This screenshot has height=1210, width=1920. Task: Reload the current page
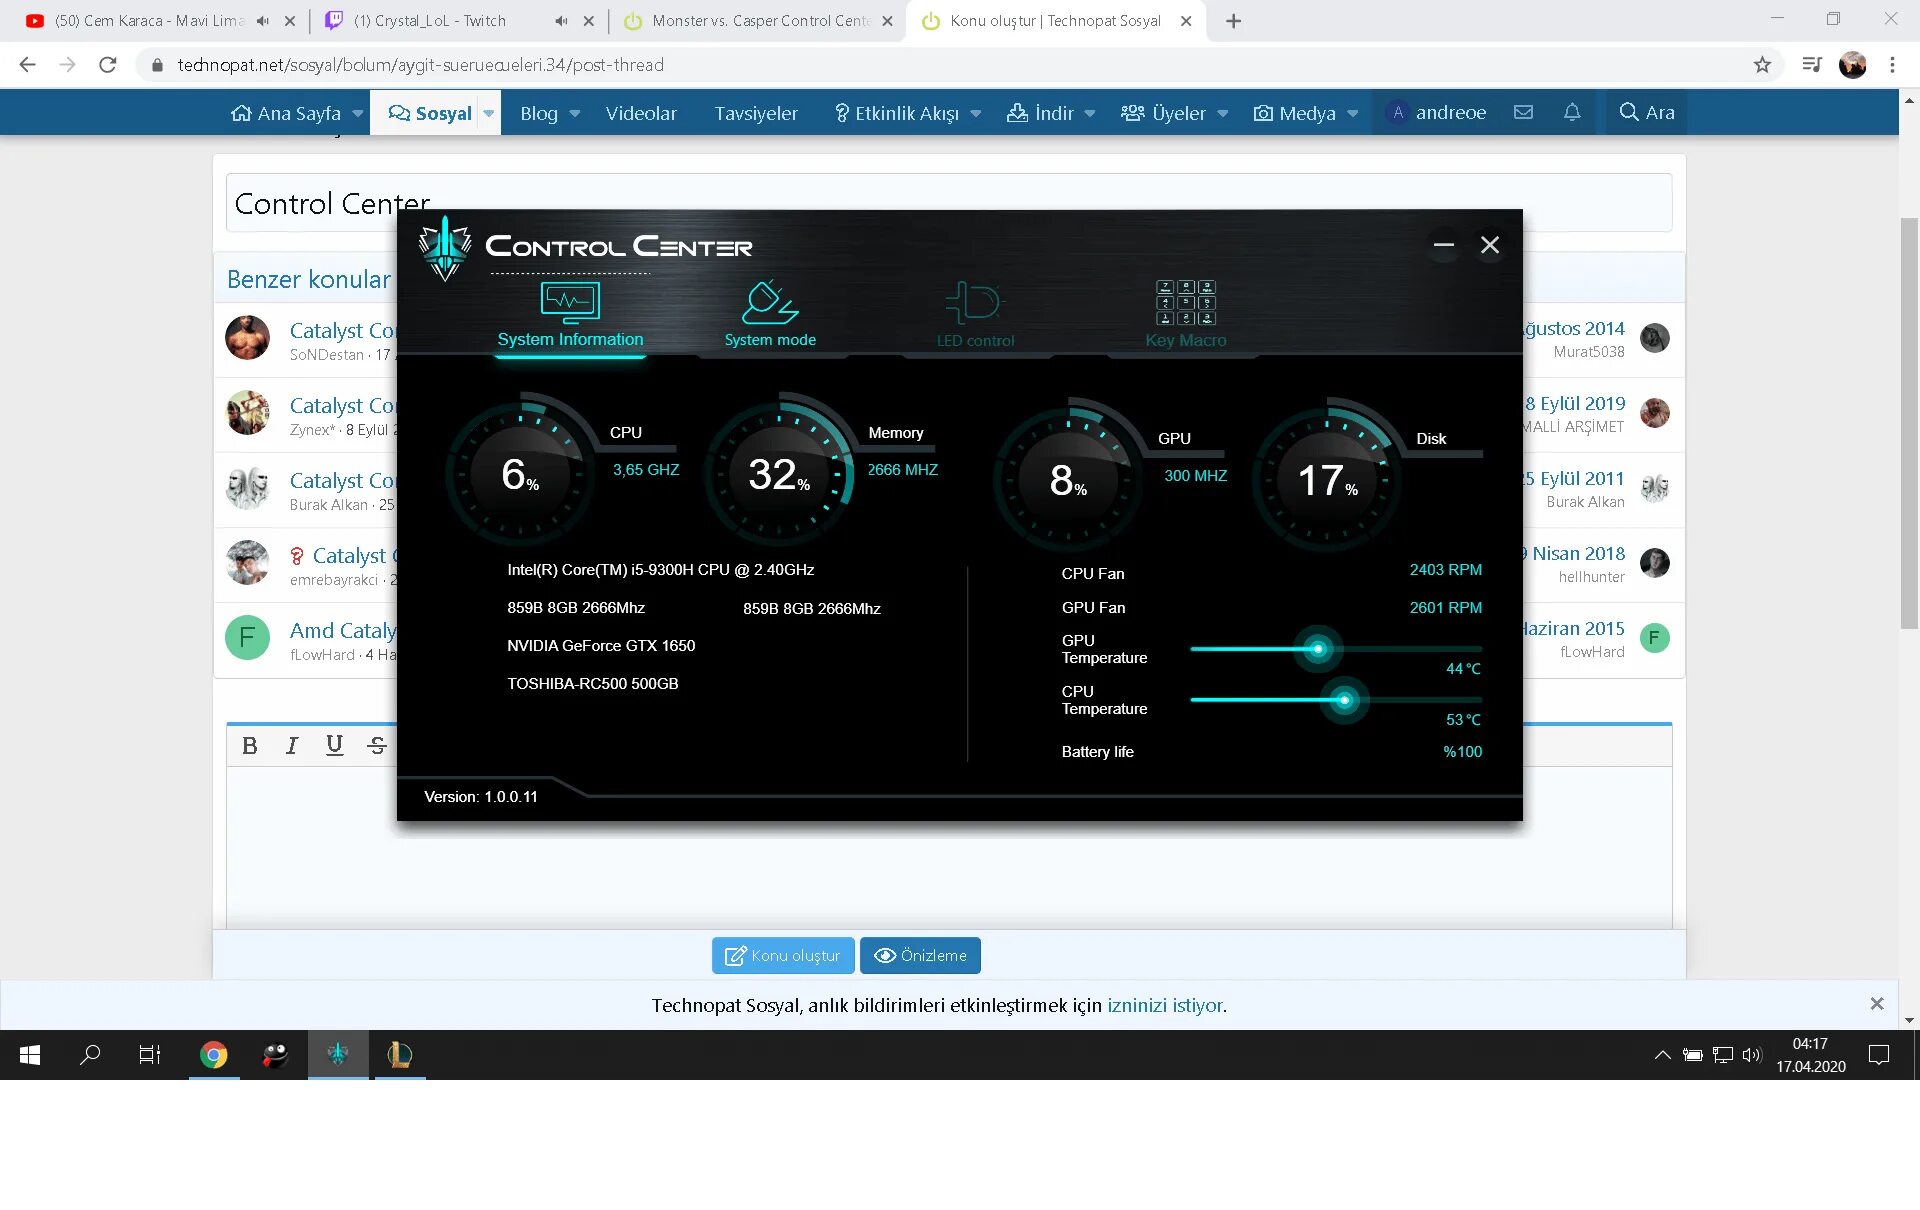[108, 65]
